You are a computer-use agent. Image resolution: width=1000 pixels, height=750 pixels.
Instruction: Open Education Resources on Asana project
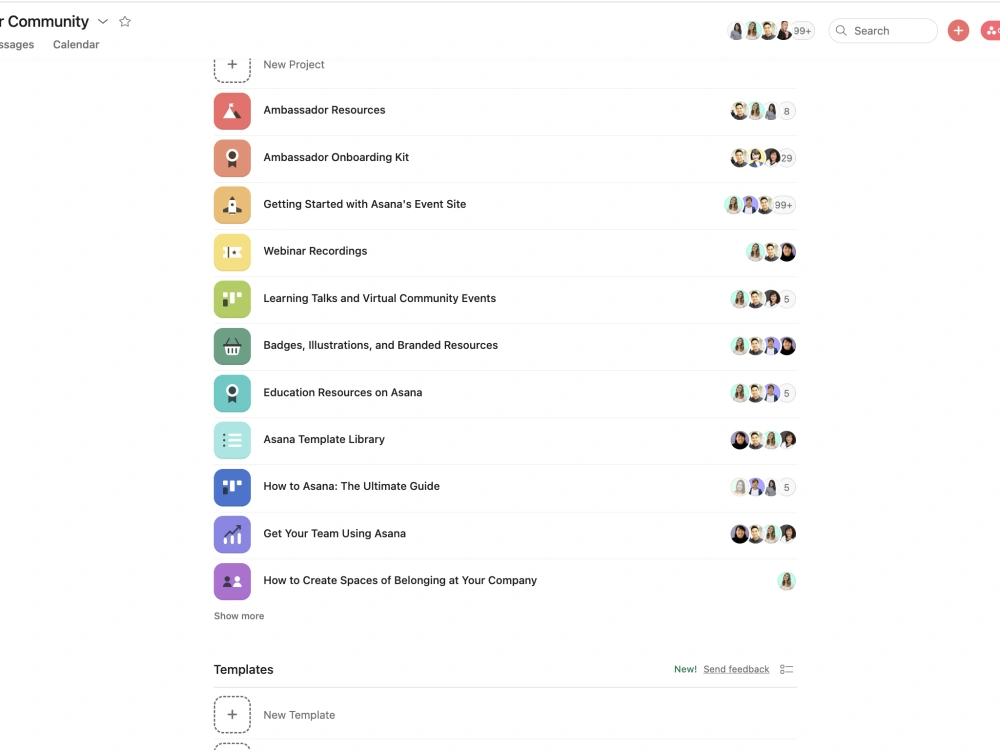[342, 392]
